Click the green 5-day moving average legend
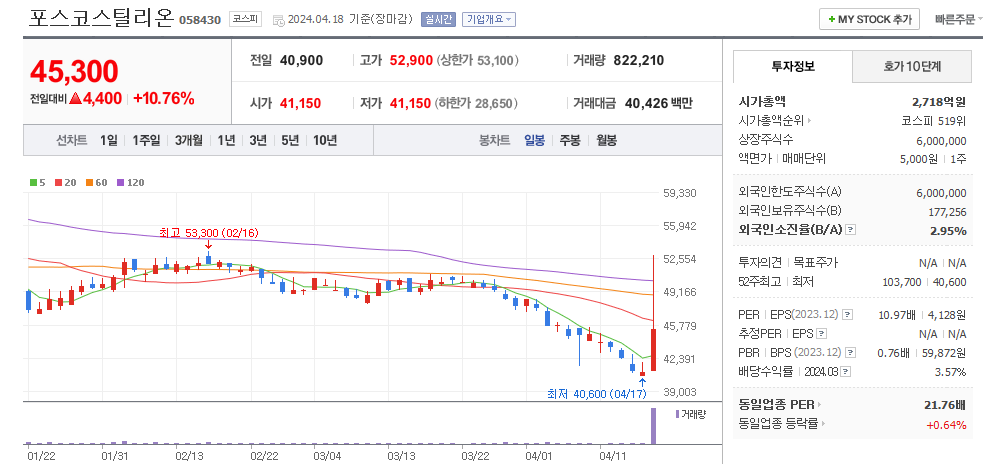Screen dimensions: 995x464 pos(37,183)
